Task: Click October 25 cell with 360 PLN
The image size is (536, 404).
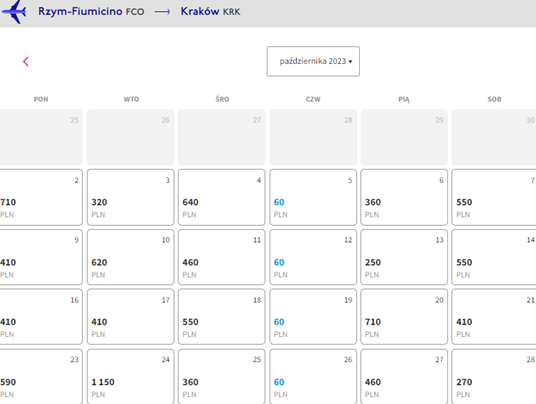Action: 222,377
